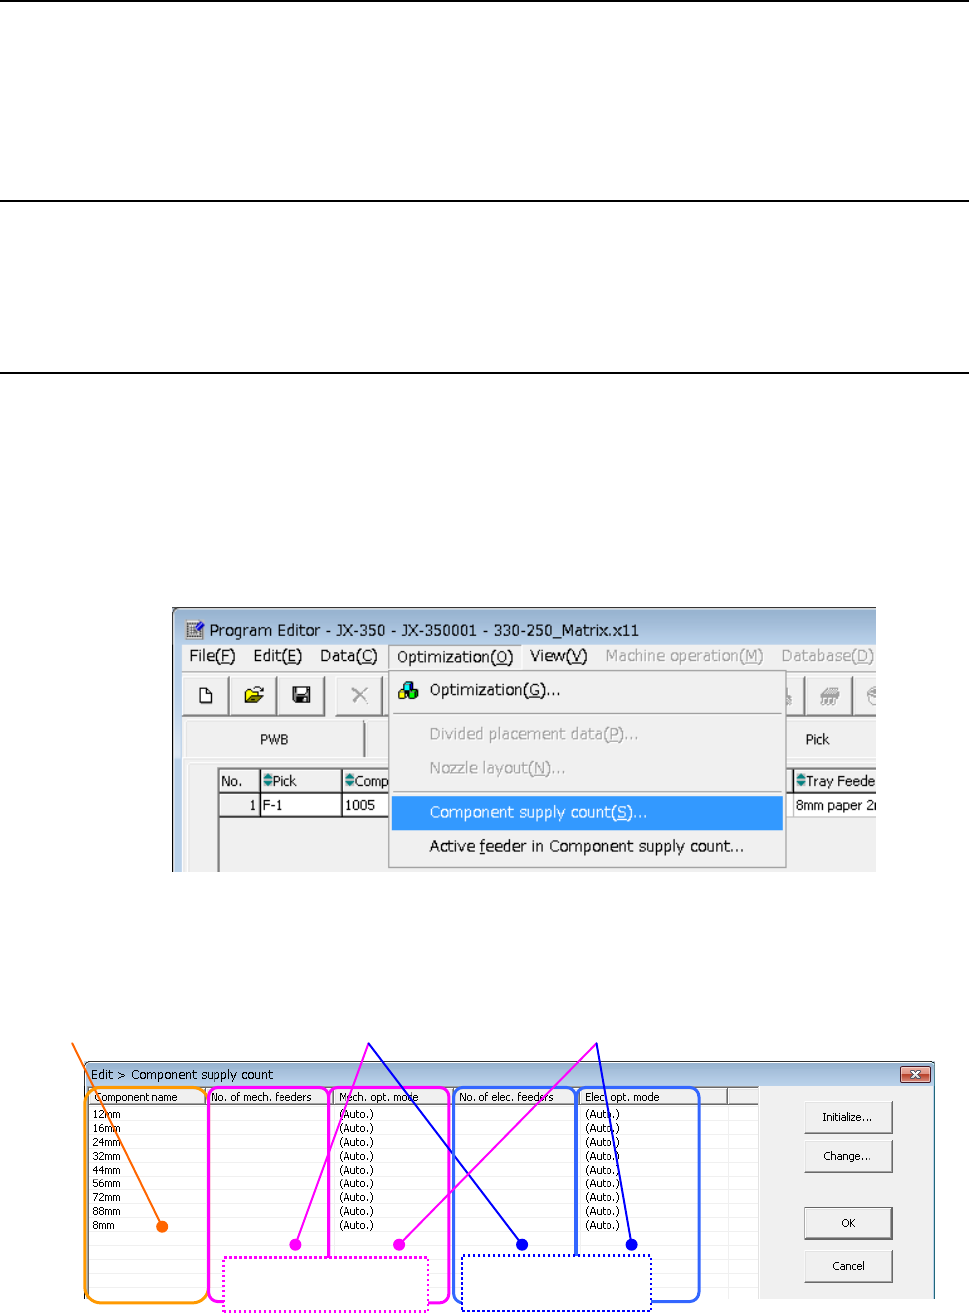Image resolution: width=969 pixels, height=1313 pixels.
Task: Click Elec. opt. mode (Auto.) in 56mm row
Action: 602,1183
